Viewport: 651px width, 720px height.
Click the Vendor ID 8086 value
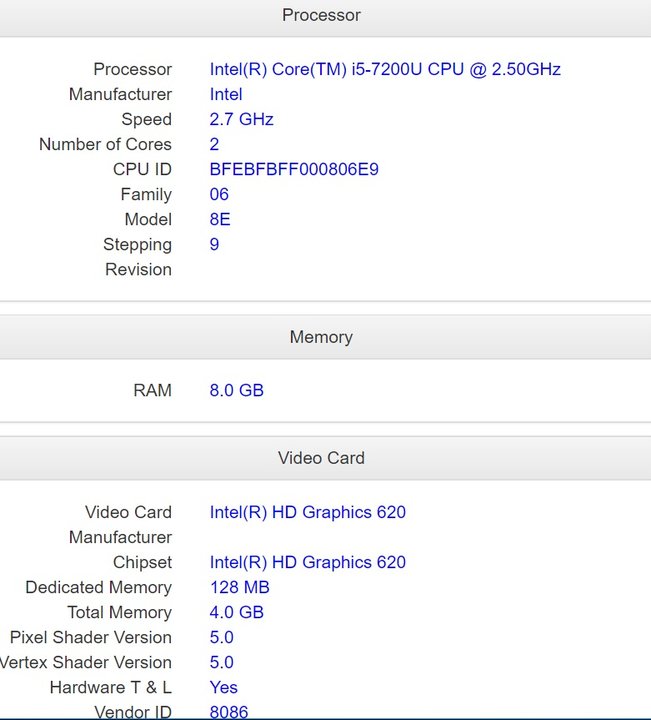(x=229, y=712)
